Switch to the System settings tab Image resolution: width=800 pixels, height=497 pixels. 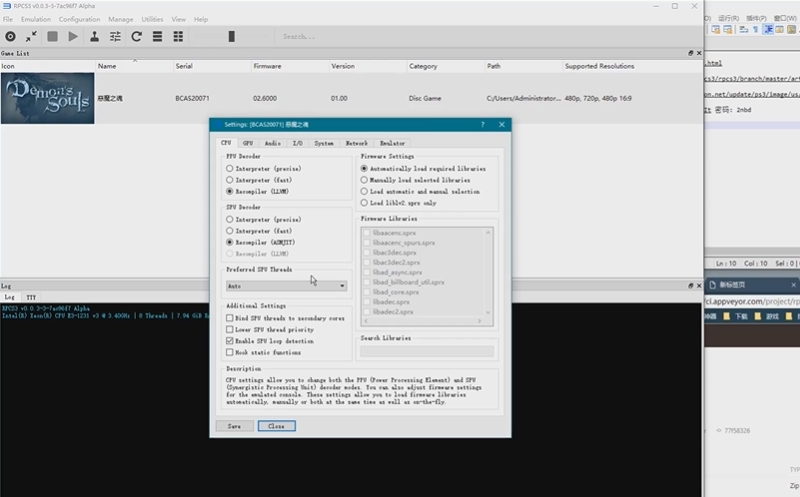pos(323,143)
